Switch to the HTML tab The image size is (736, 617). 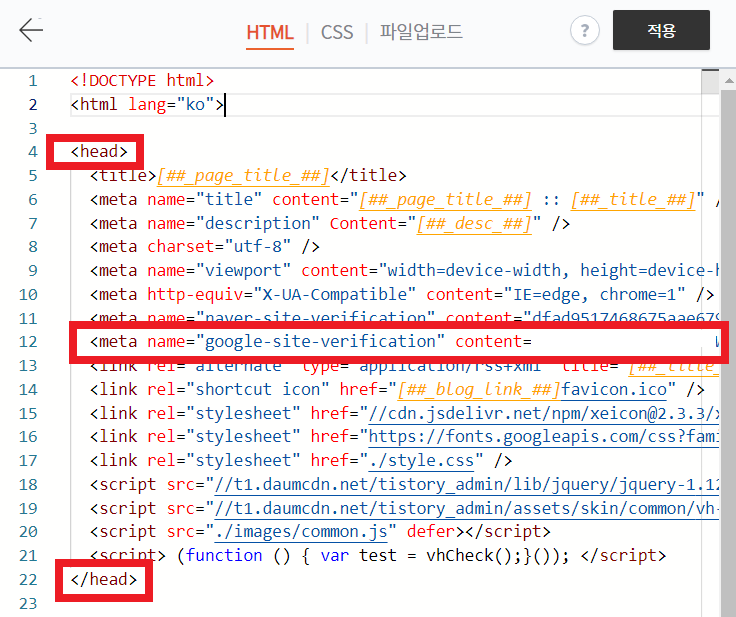tap(270, 32)
